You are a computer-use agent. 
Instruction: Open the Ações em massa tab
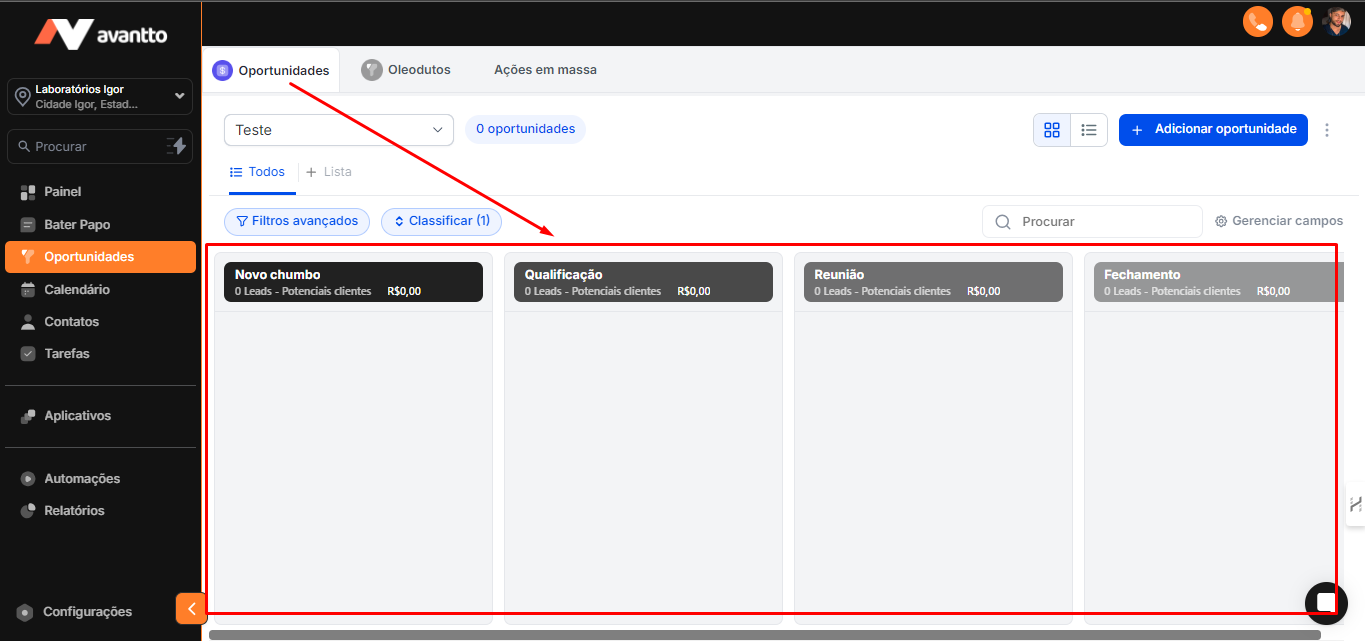coord(545,70)
